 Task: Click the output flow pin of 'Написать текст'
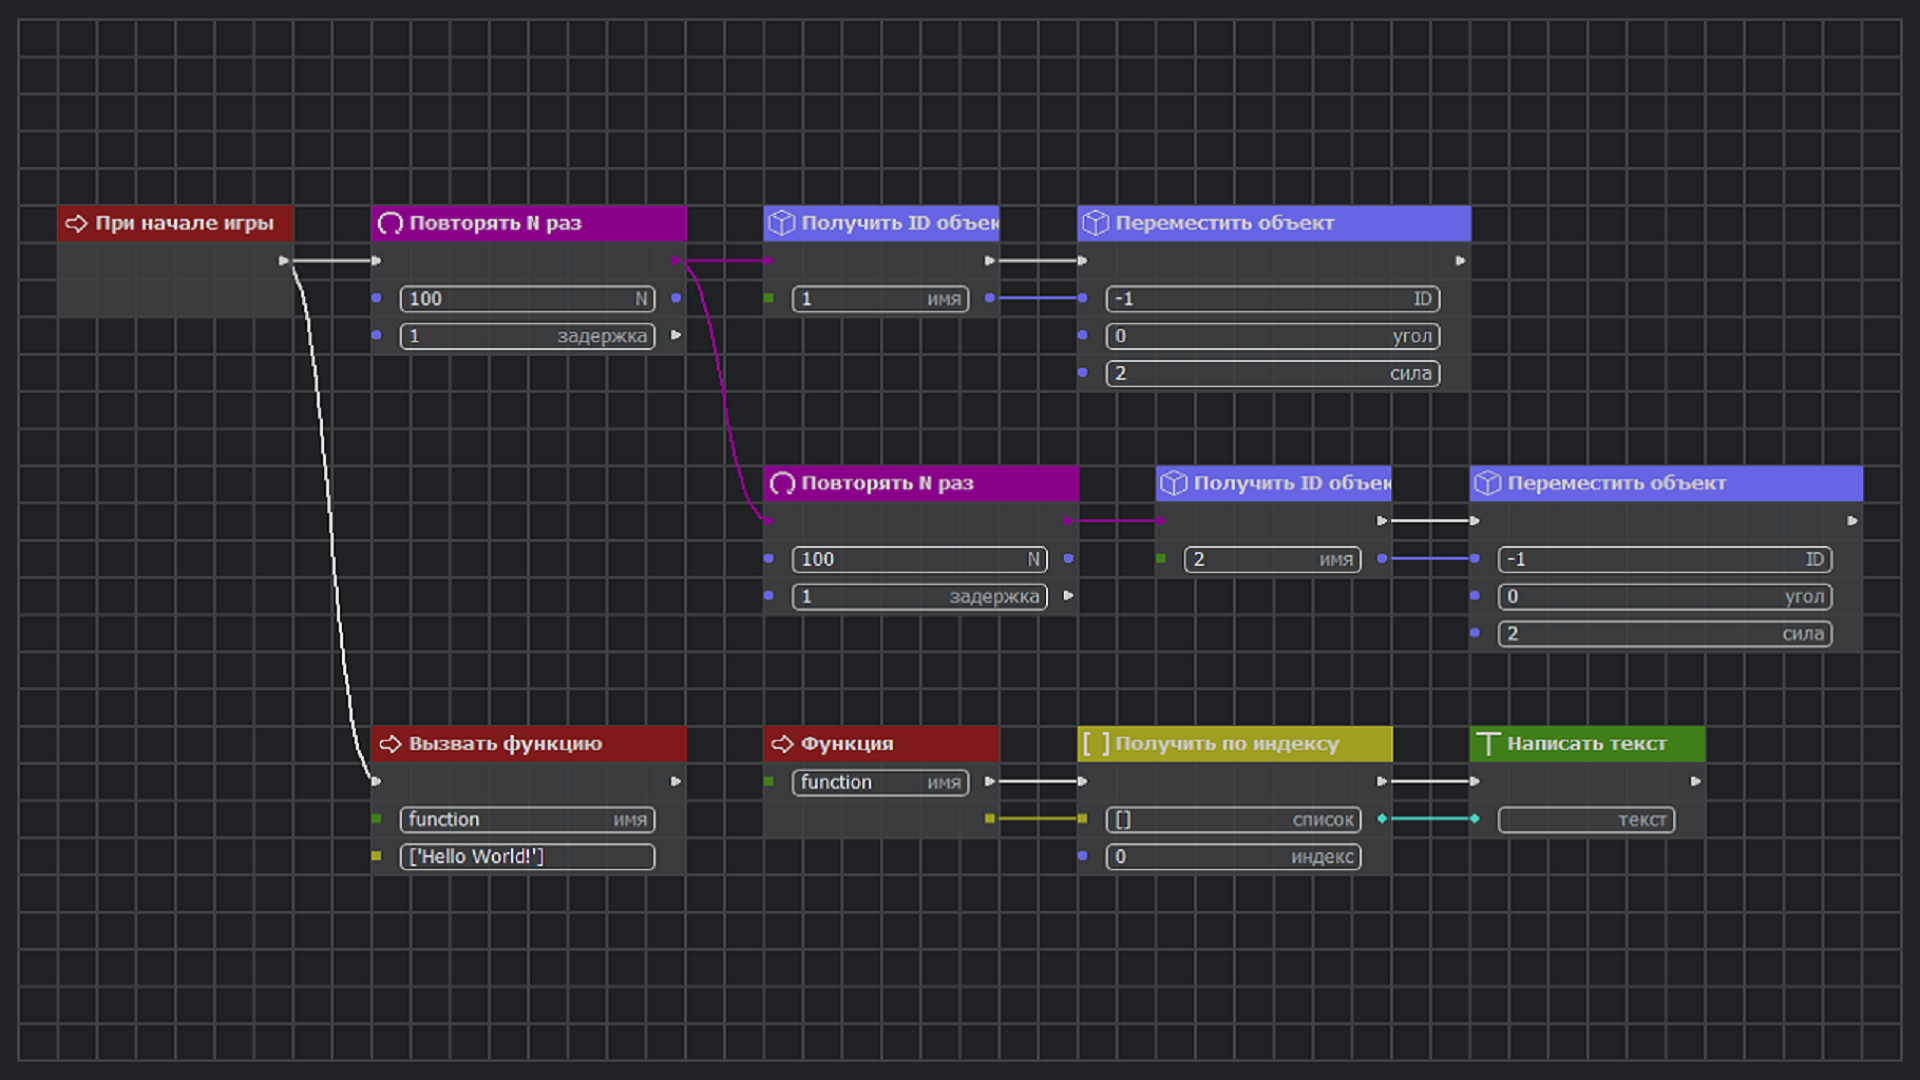(x=1695, y=781)
